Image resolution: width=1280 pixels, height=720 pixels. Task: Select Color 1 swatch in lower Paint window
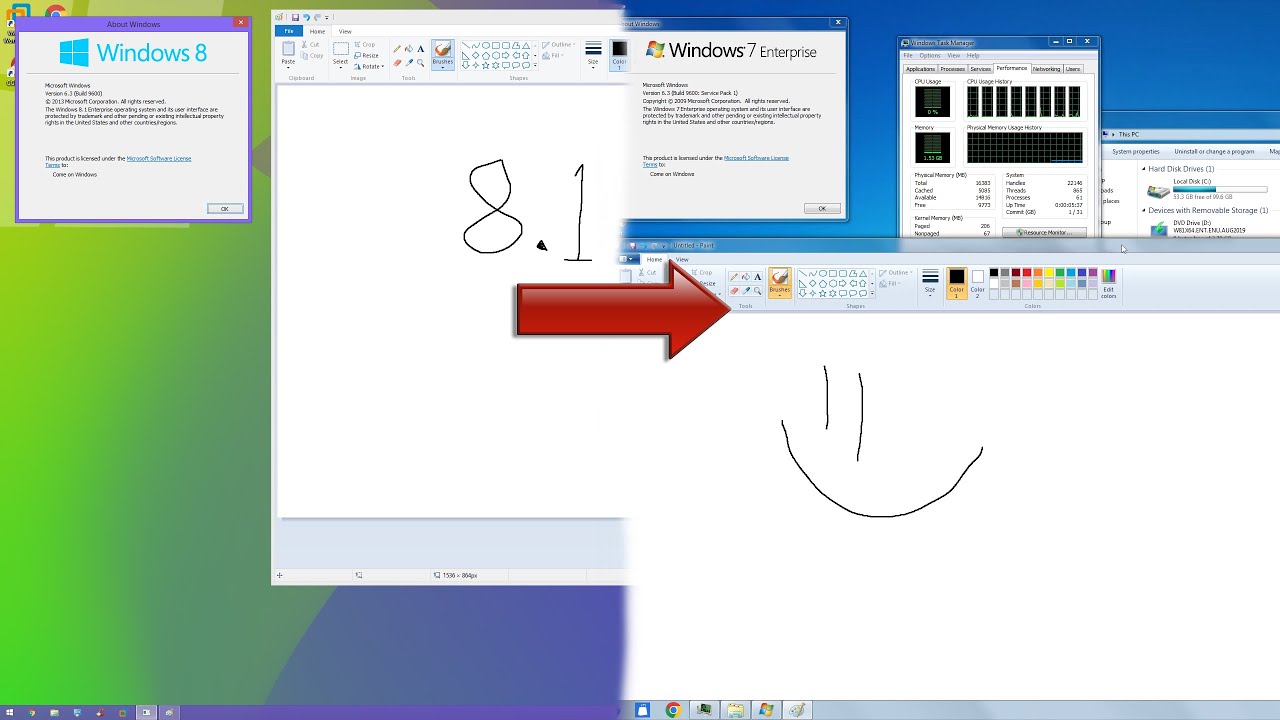[957, 283]
